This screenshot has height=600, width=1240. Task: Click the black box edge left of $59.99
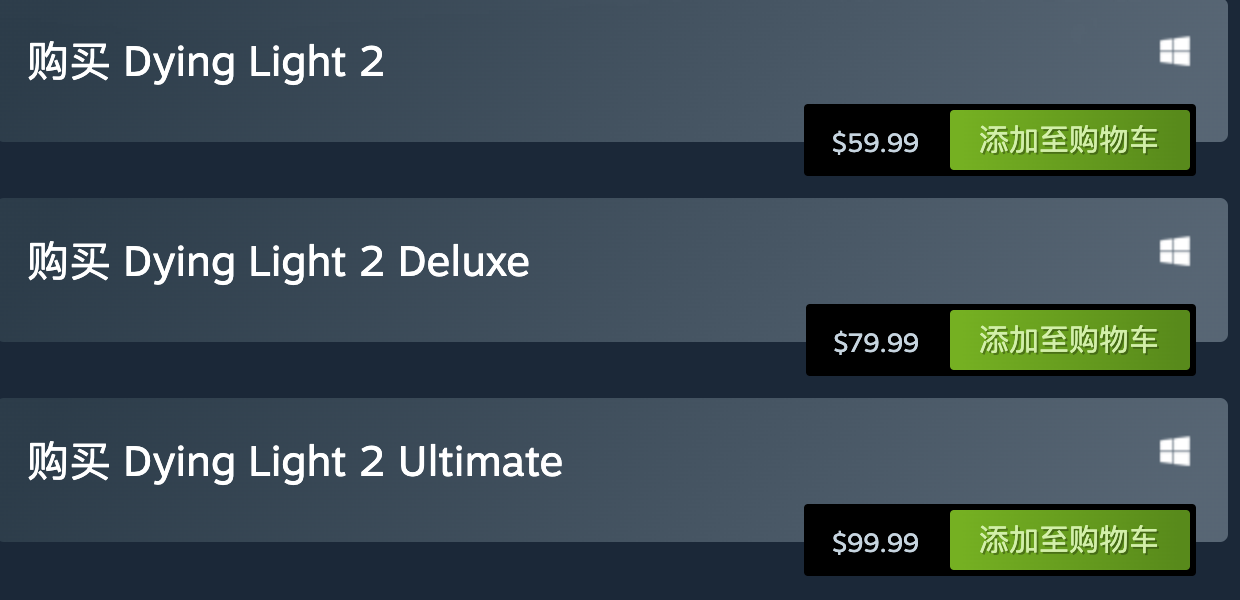(812, 140)
